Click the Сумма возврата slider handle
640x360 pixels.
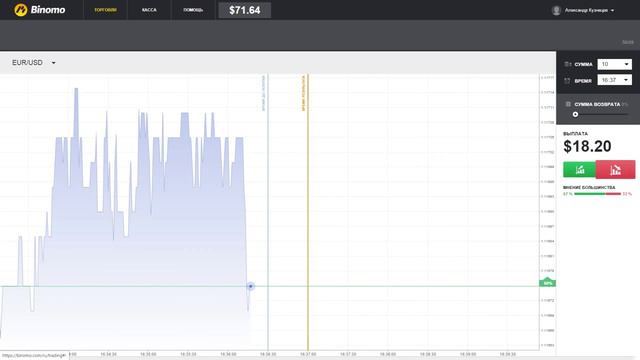(575, 115)
